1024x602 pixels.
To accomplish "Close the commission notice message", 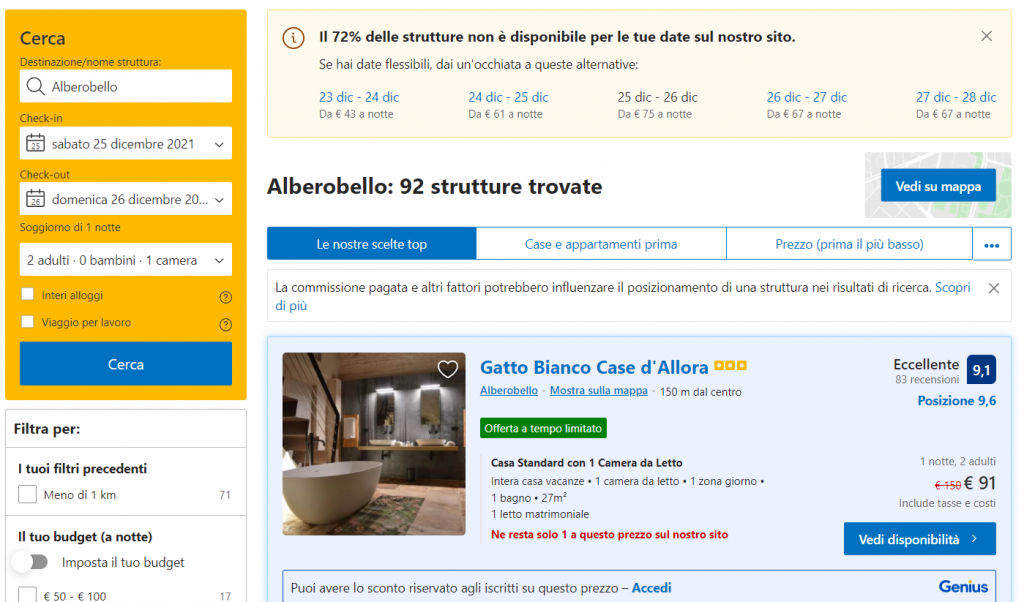I will click(x=993, y=288).
